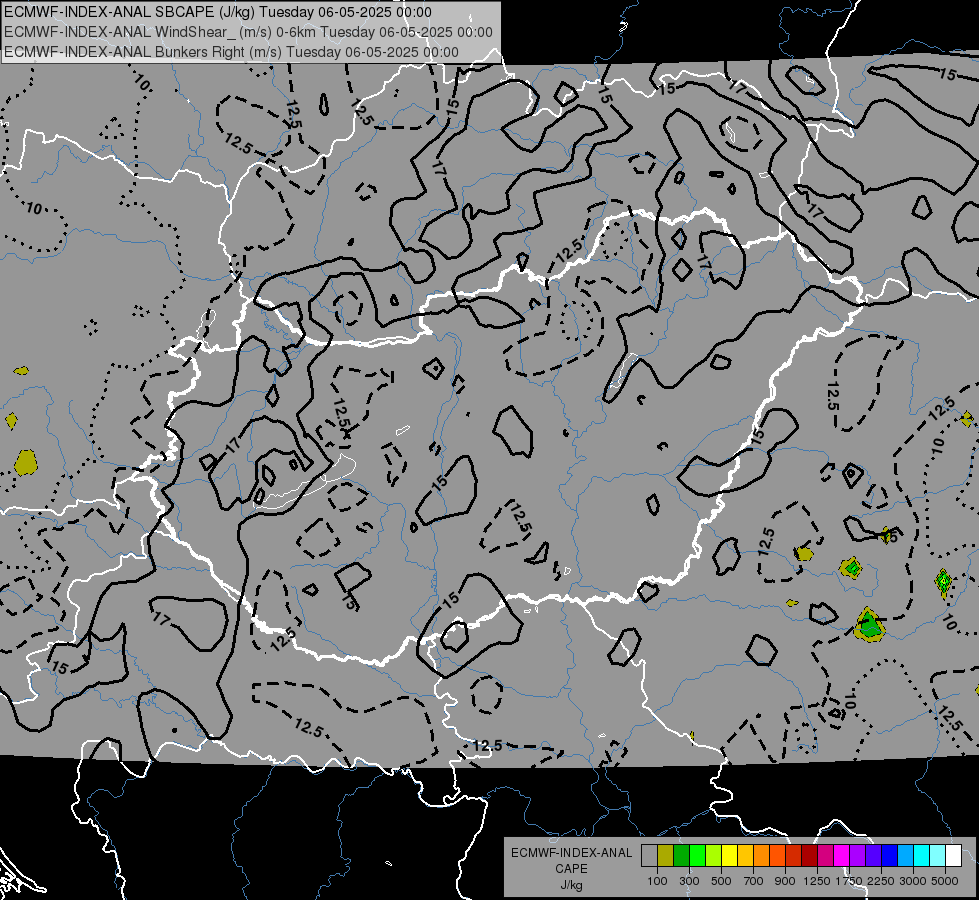Click the bright magenta legend swatch
The height and width of the screenshot is (900, 979).
[x=842, y=856]
